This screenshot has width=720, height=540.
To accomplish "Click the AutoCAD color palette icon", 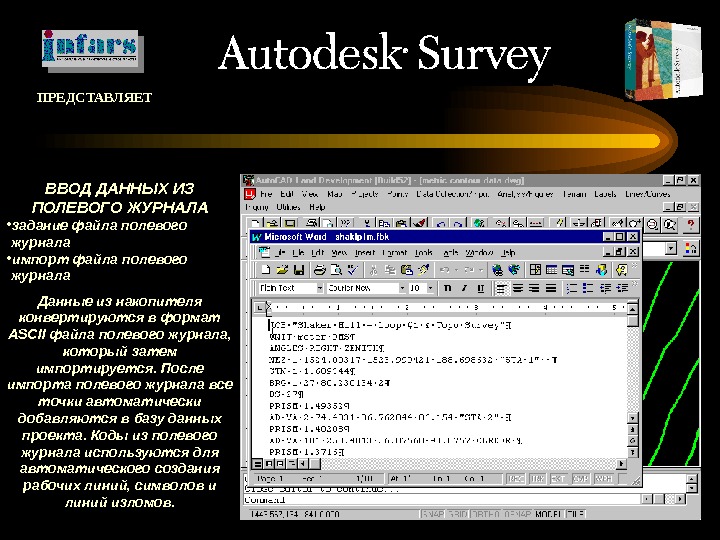I will coord(690,248).
